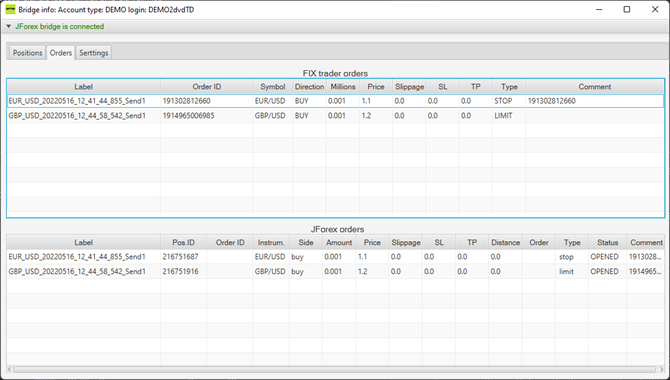Select the Orders tab

click(61, 53)
